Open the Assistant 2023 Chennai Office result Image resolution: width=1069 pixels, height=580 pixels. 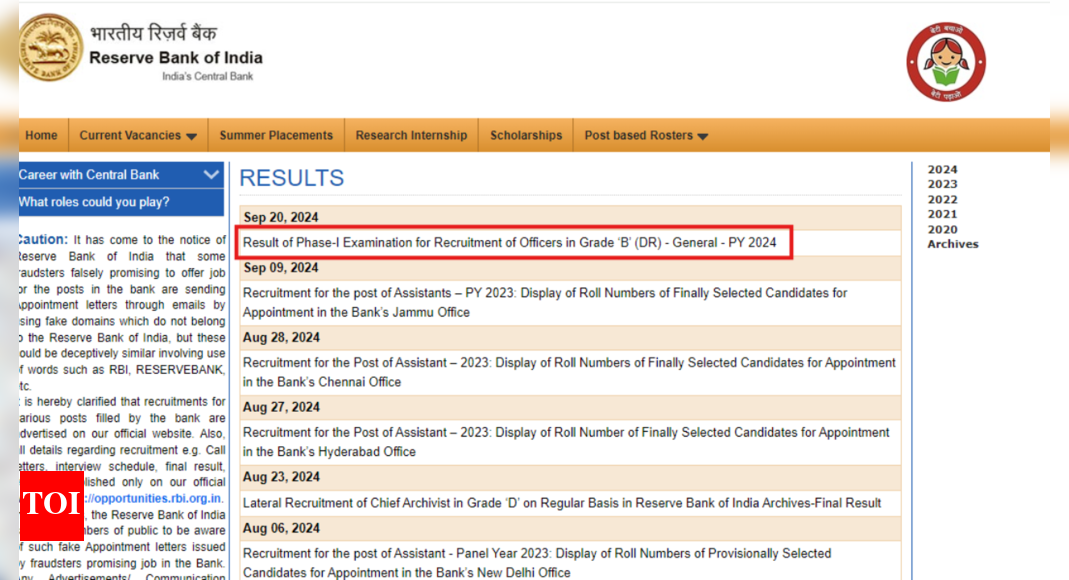coord(569,372)
